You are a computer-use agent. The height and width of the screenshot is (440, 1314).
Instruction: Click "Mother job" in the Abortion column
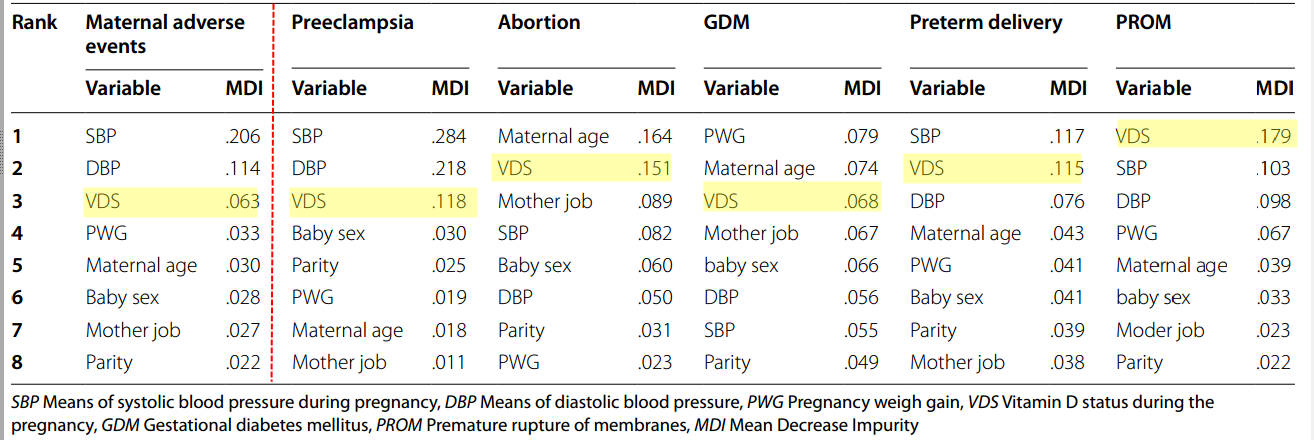click(x=547, y=202)
